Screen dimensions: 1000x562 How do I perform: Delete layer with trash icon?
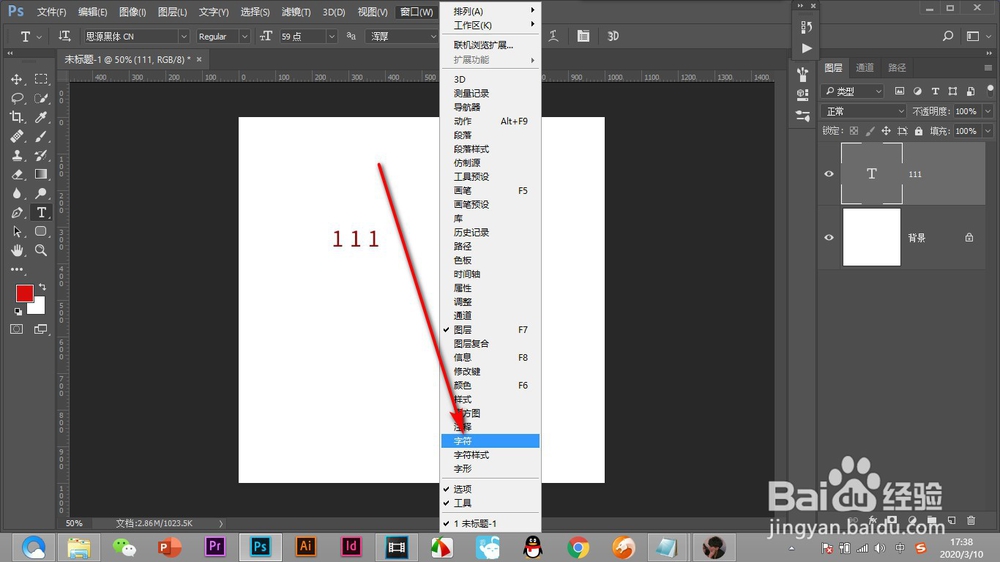[971, 521]
